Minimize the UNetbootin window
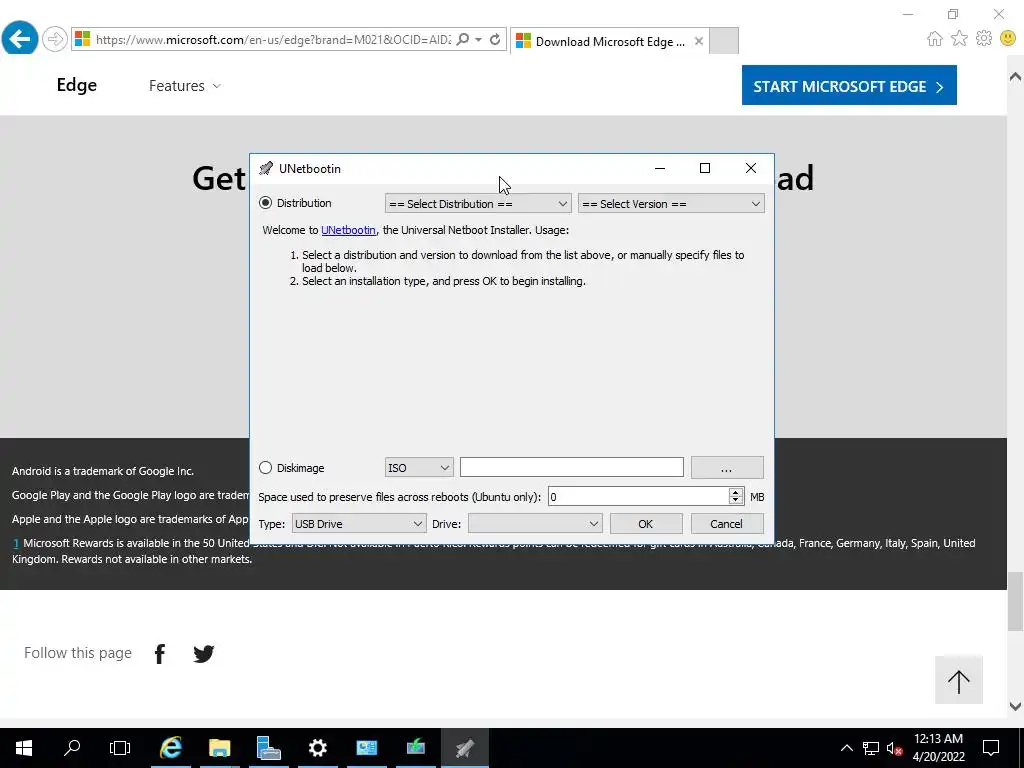The image size is (1024, 768). click(x=660, y=168)
